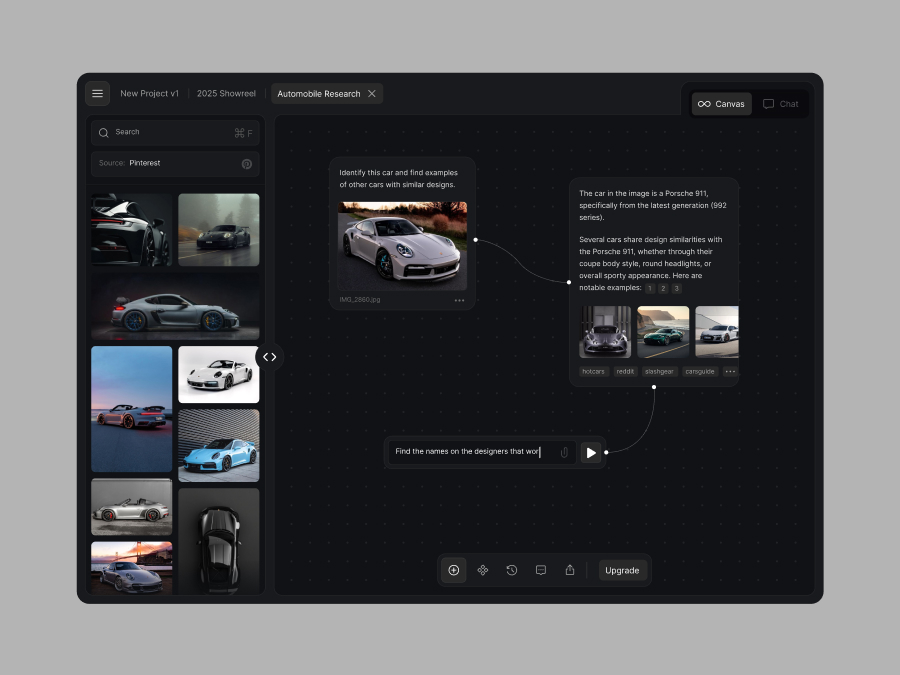Open the carsguide source tag
The height and width of the screenshot is (675, 900).
tap(700, 371)
